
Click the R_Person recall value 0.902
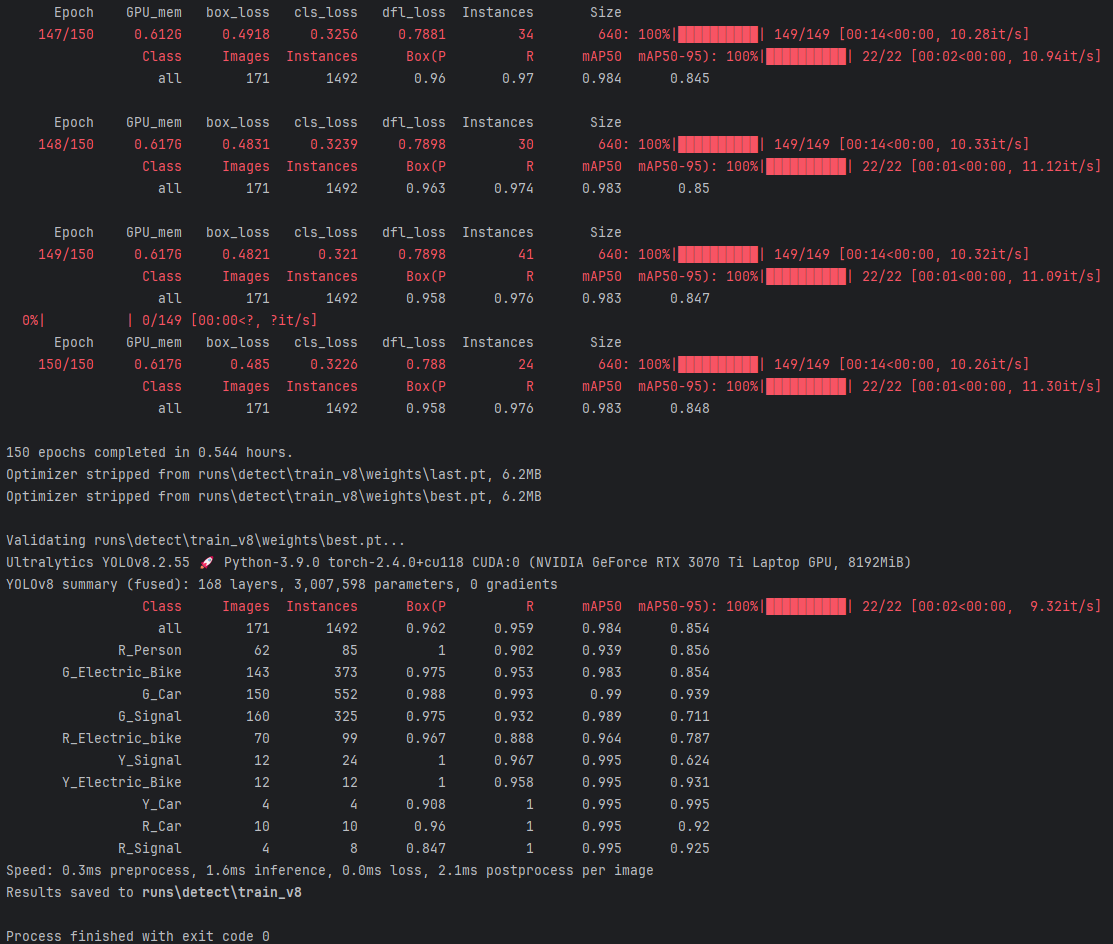[514, 650]
